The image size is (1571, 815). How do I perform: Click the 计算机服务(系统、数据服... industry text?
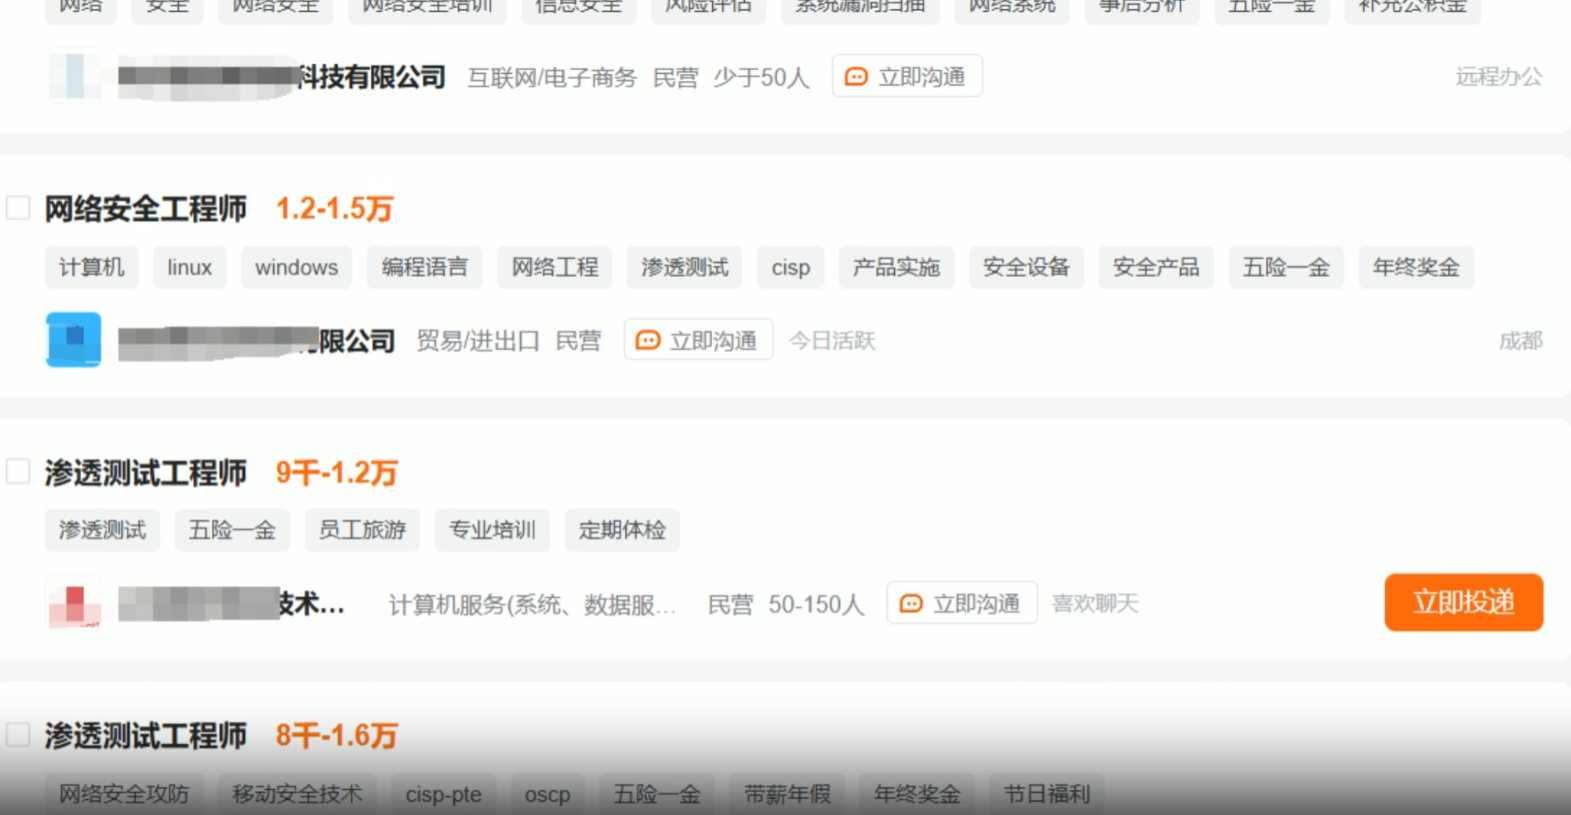(532, 604)
